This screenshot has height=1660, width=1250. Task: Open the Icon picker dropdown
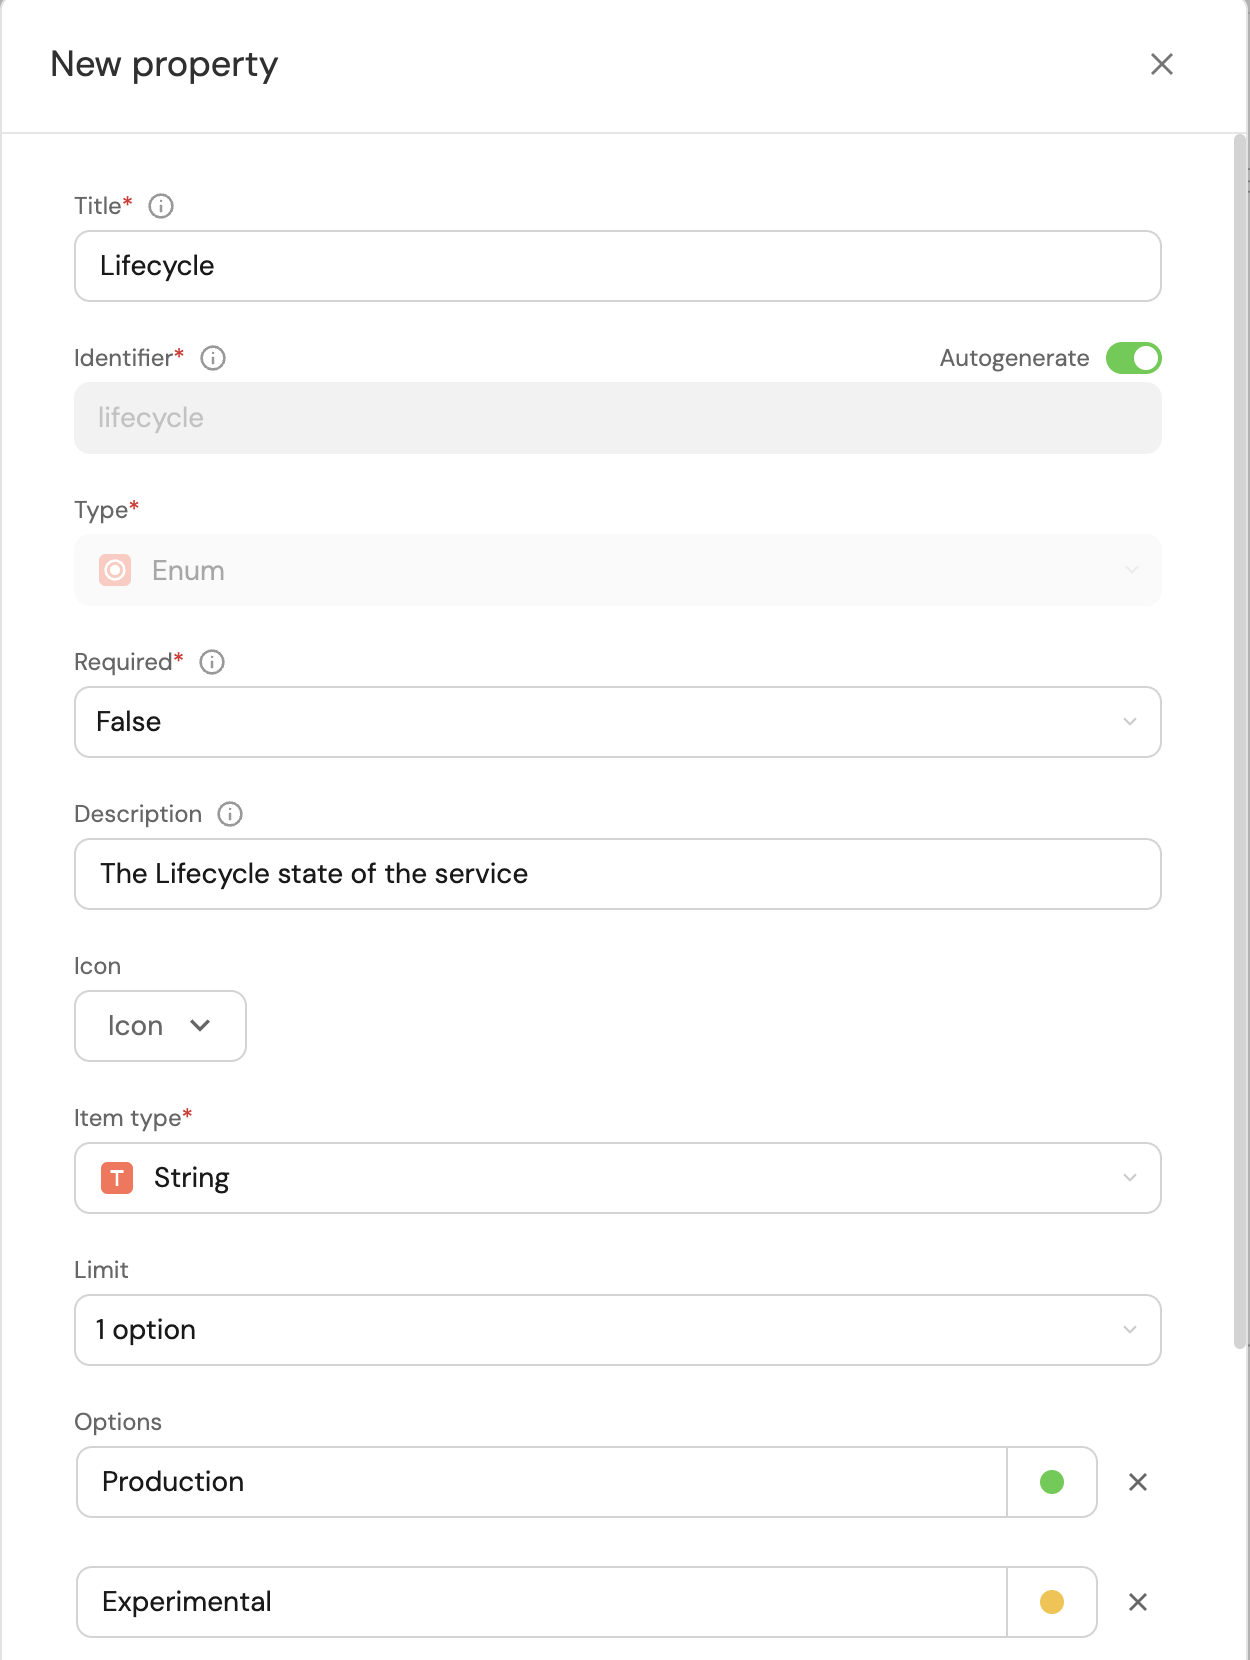[x=160, y=1026]
